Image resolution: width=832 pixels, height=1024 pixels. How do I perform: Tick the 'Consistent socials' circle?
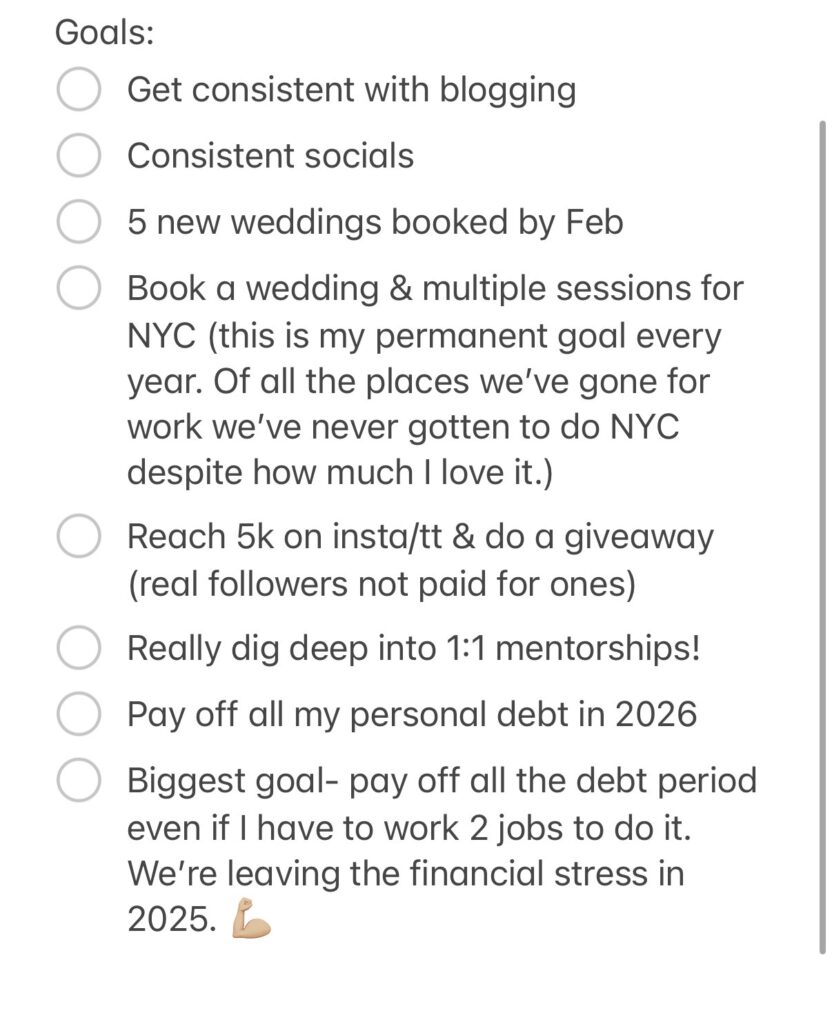78,156
